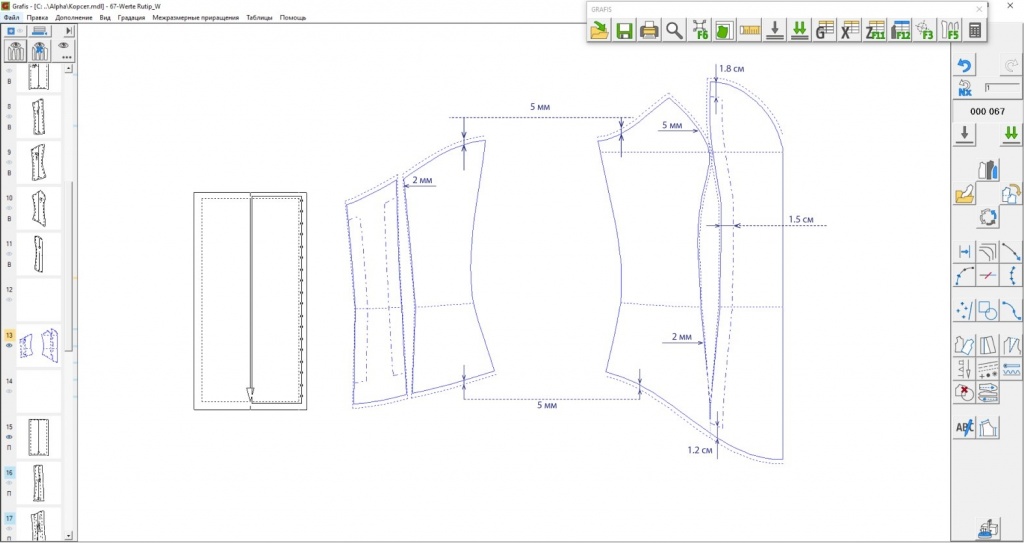Screen dimensions: 1024x543
Task: Click the blue undo arrow
Action: (x=965, y=66)
